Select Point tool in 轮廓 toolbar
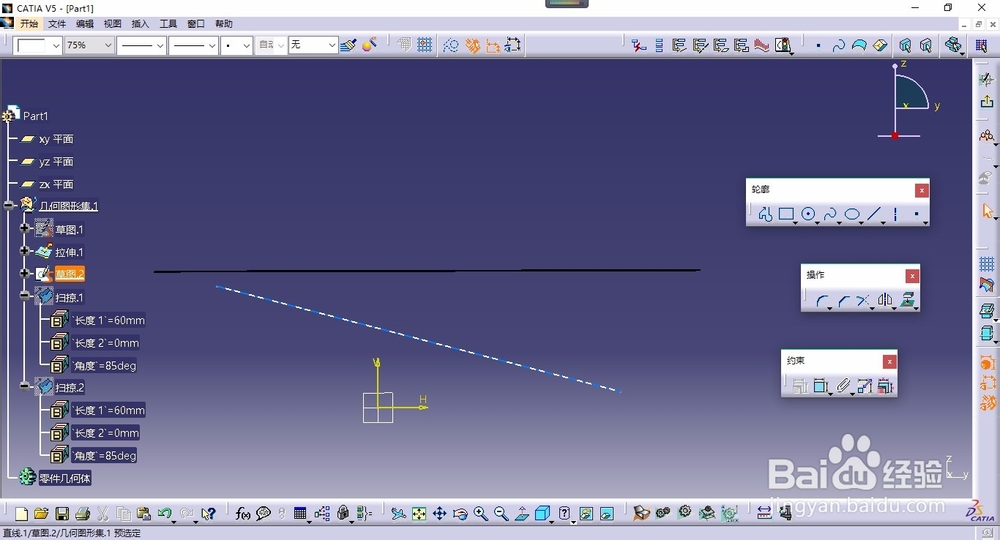Image resolution: width=1000 pixels, height=540 pixels. [x=916, y=214]
